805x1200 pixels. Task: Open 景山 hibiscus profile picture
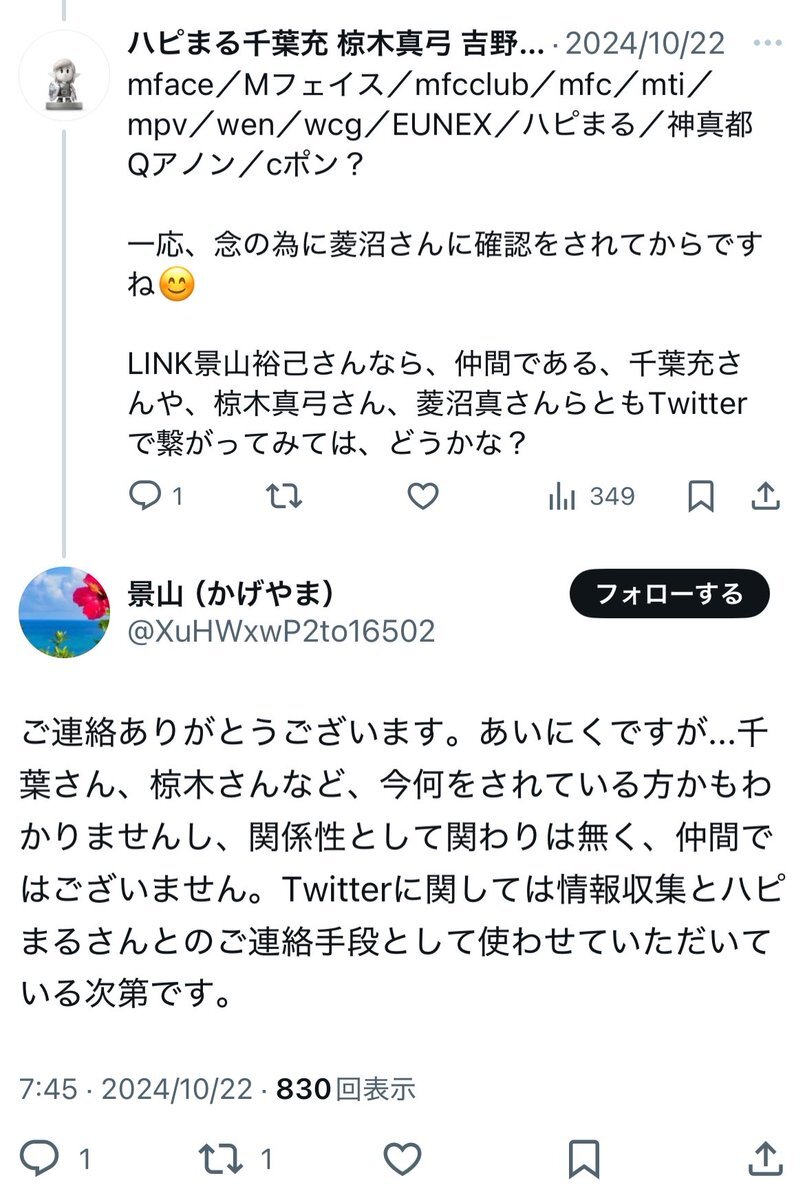click(x=64, y=612)
